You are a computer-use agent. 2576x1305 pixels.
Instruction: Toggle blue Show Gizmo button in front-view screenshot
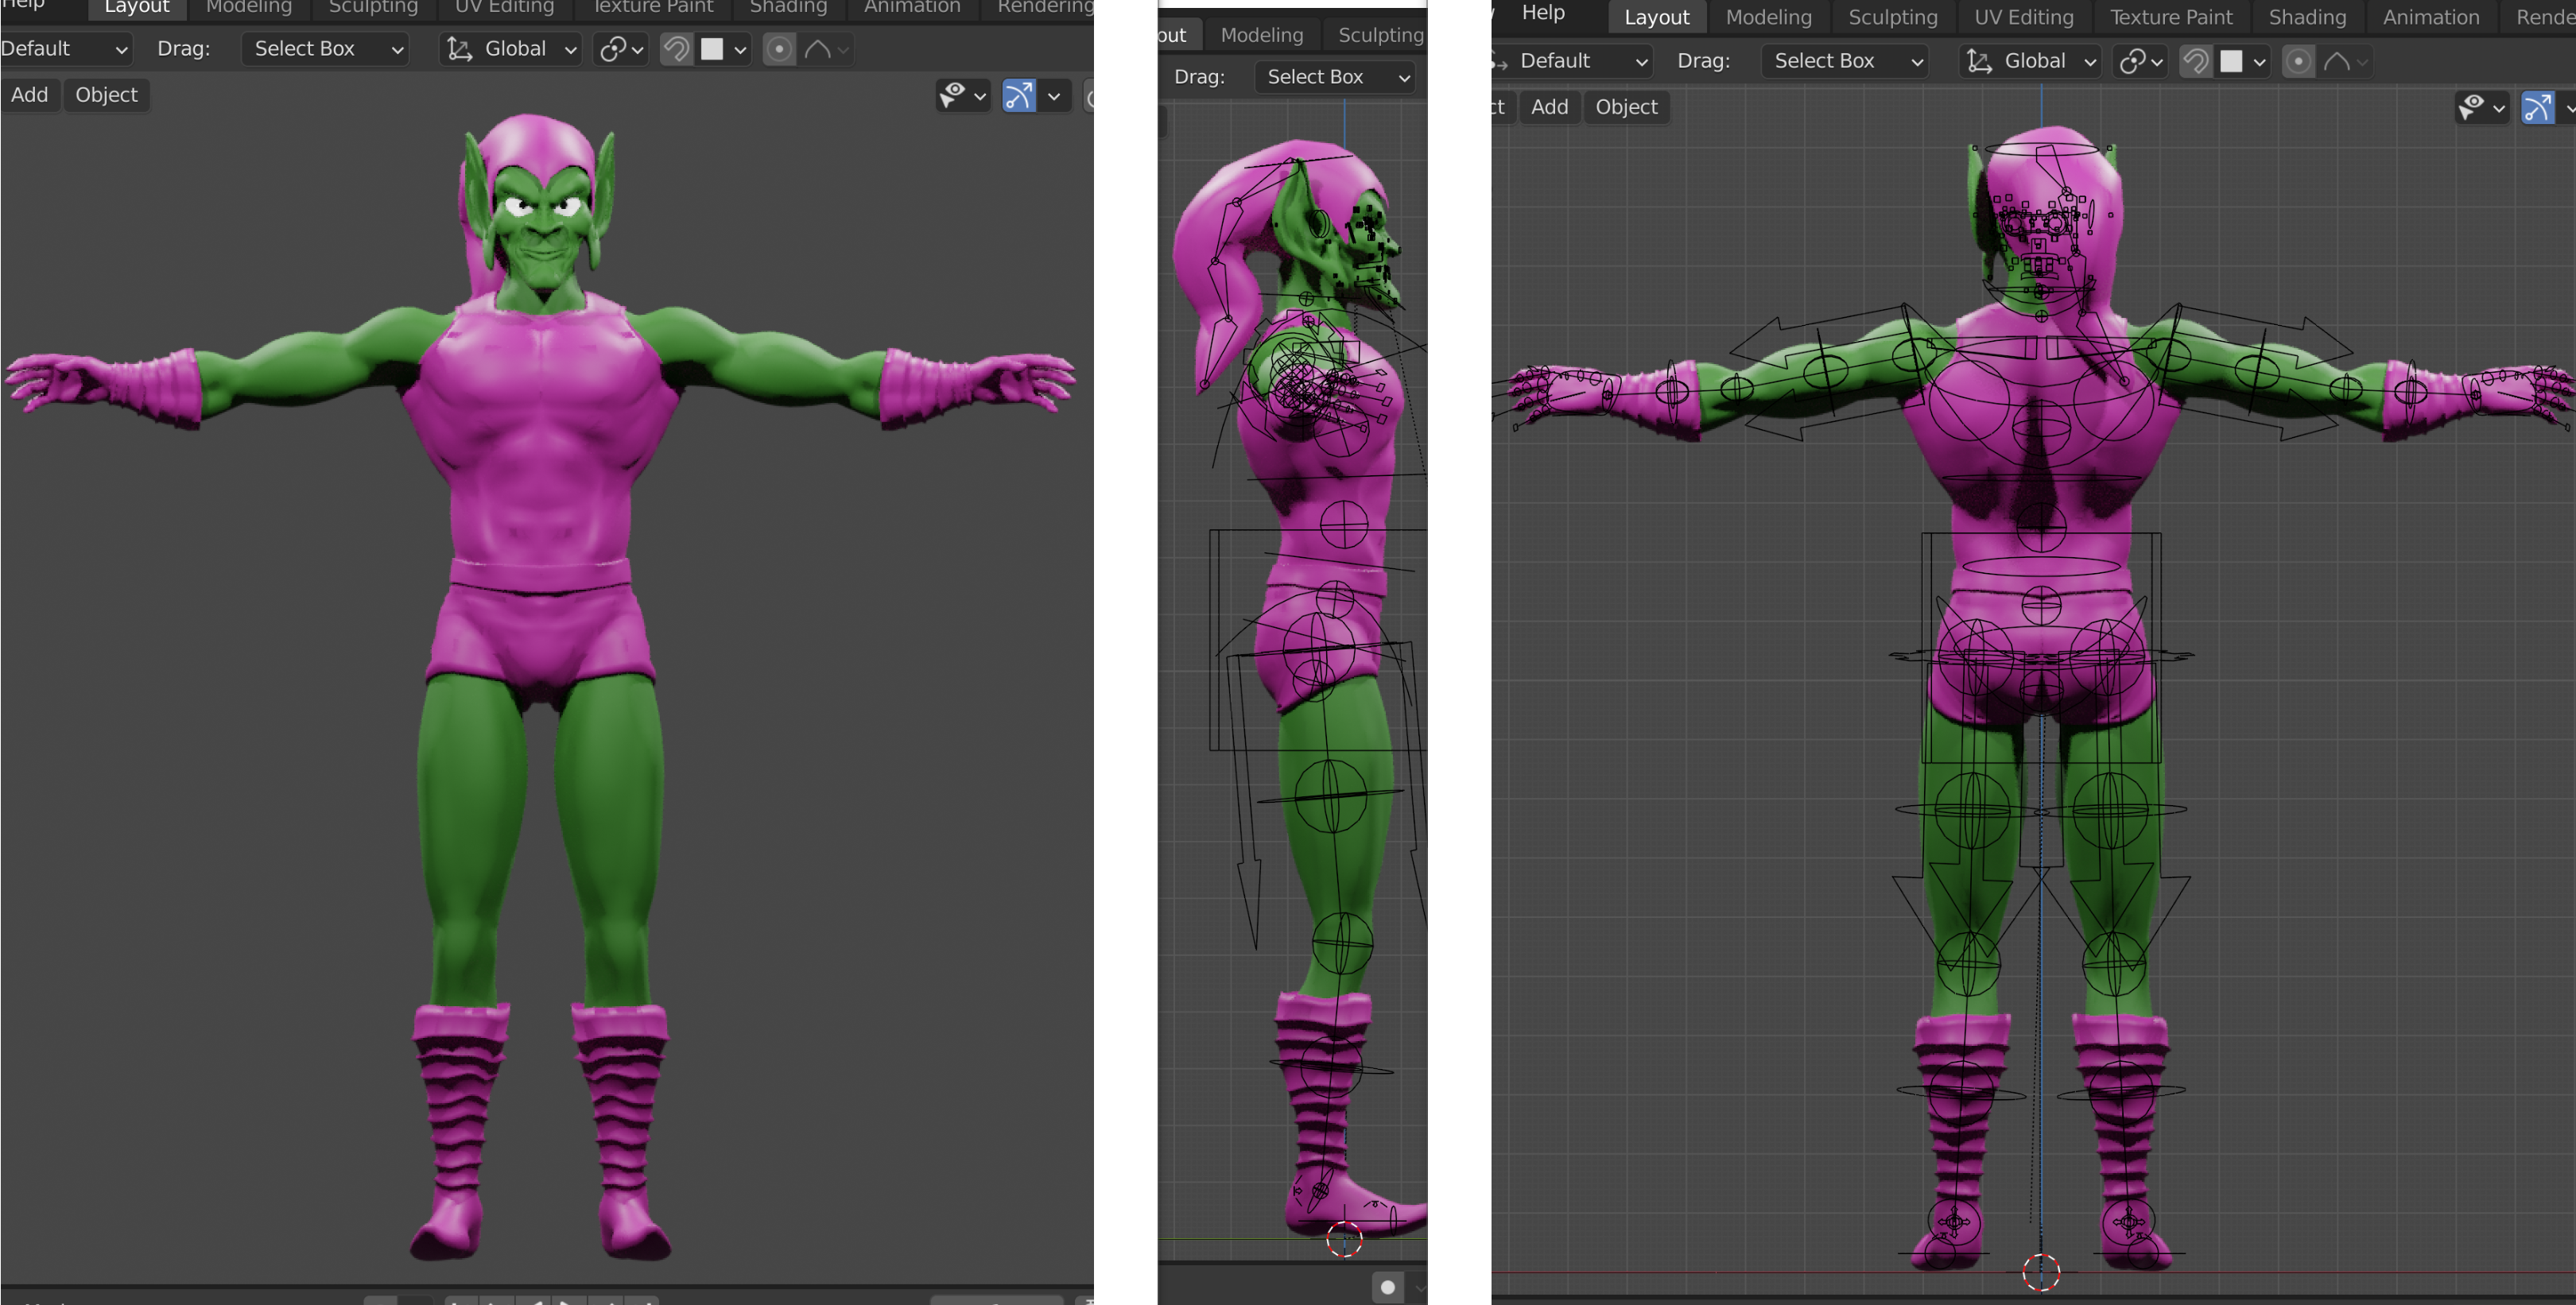[1018, 96]
